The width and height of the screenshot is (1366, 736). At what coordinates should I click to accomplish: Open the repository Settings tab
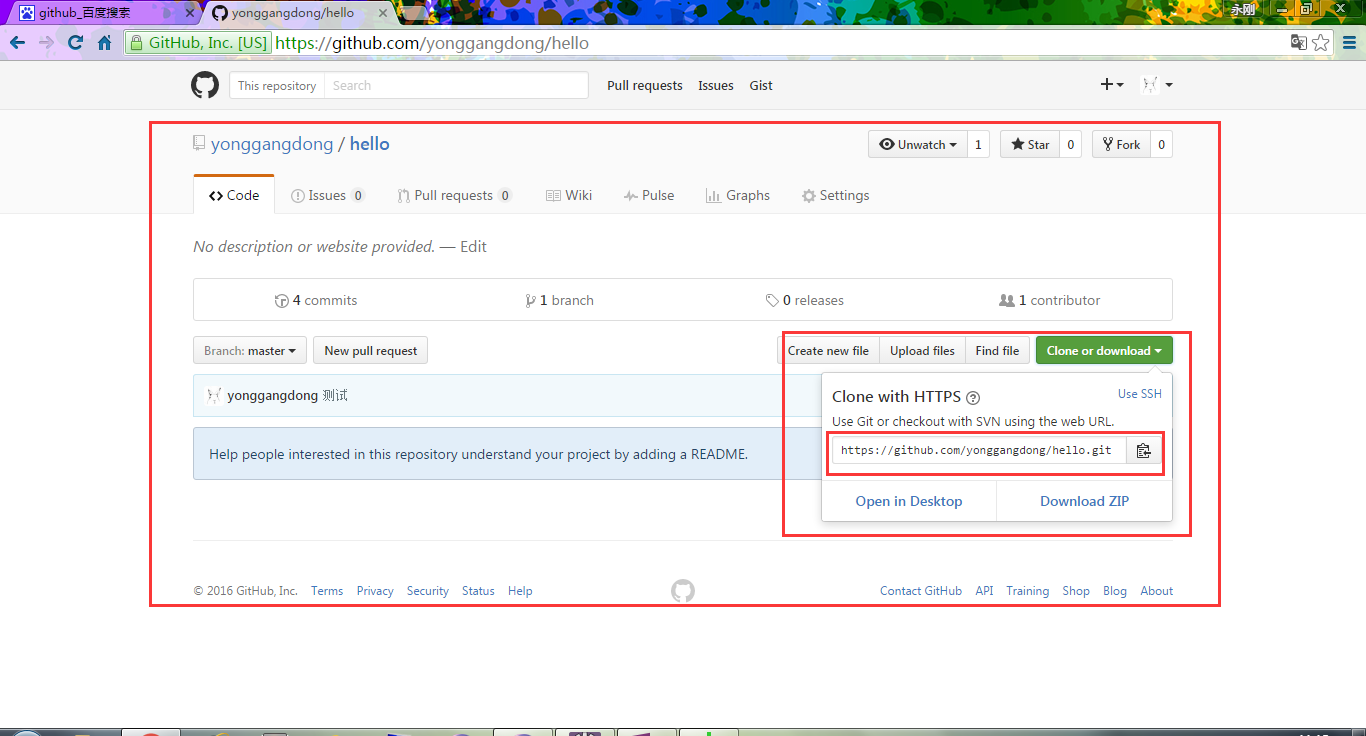[835, 195]
